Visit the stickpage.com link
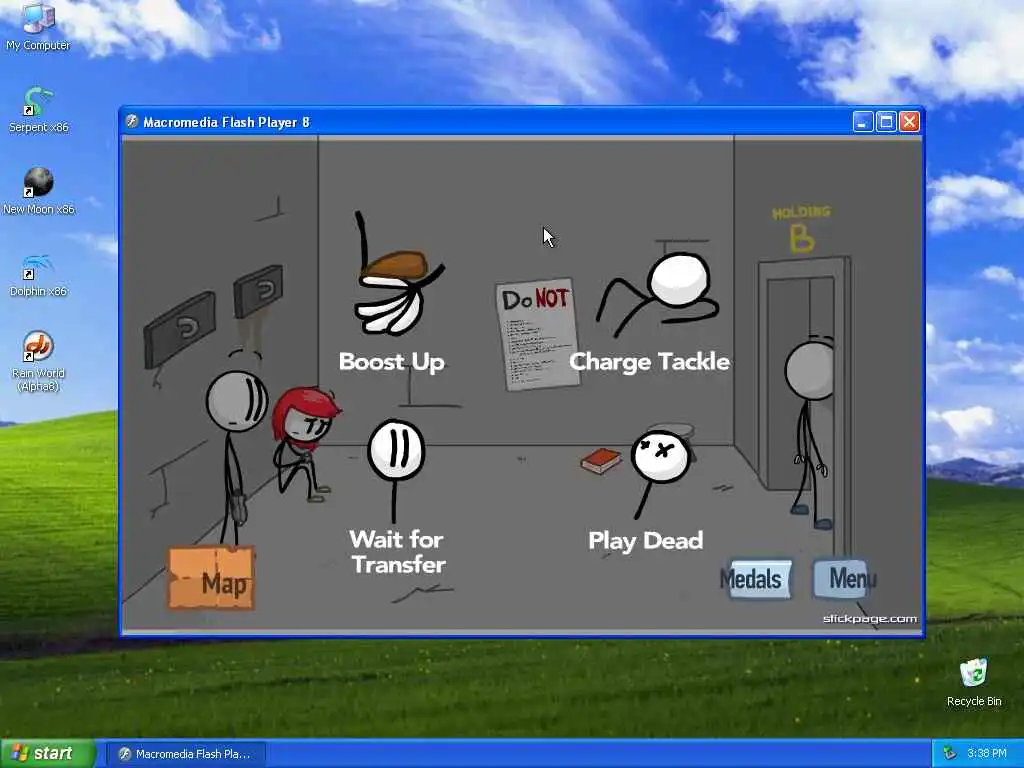Screen dimensions: 1024x768 click(x=870, y=618)
